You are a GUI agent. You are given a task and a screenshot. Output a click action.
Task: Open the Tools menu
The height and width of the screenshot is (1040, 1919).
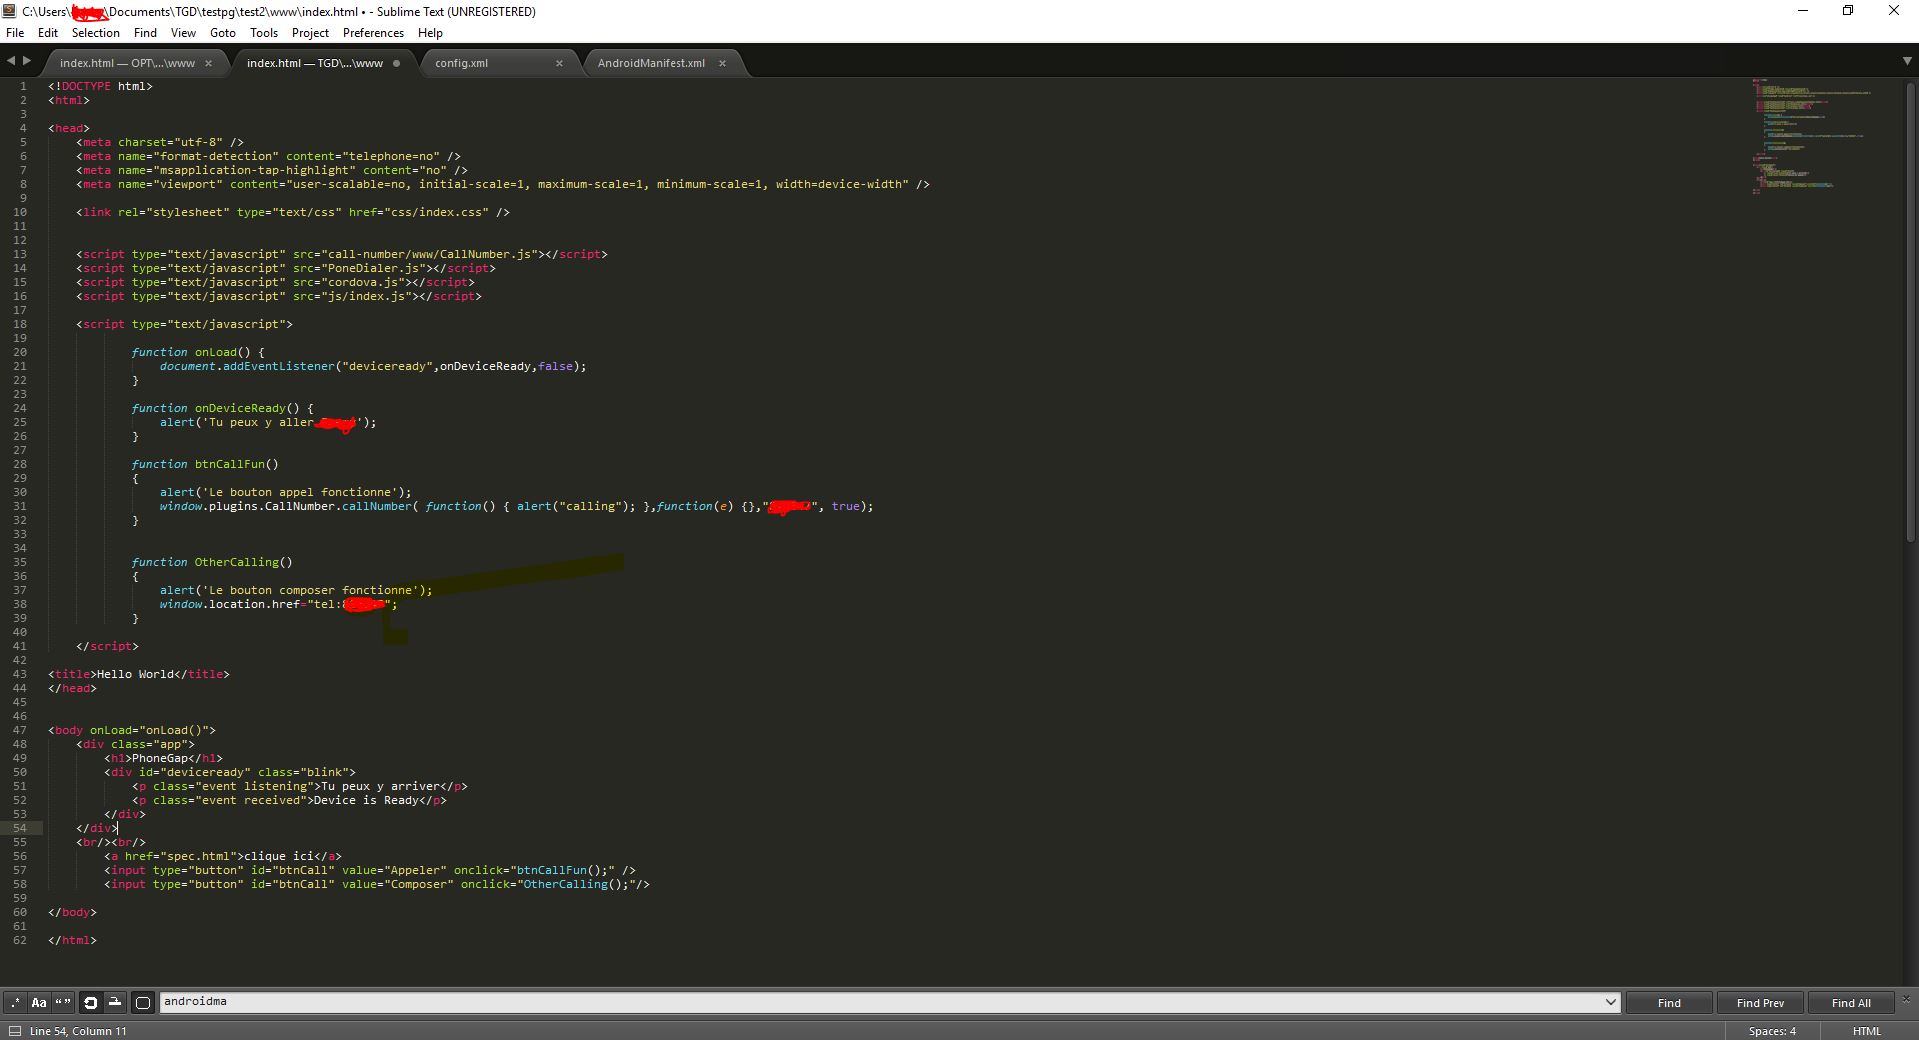pyautogui.click(x=264, y=33)
